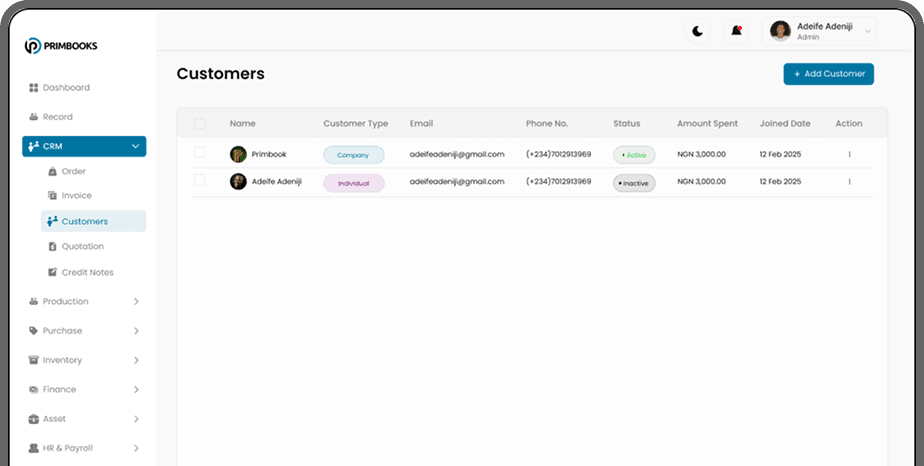Expand the Finance menu chevron
The height and width of the screenshot is (466, 924).
point(136,389)
